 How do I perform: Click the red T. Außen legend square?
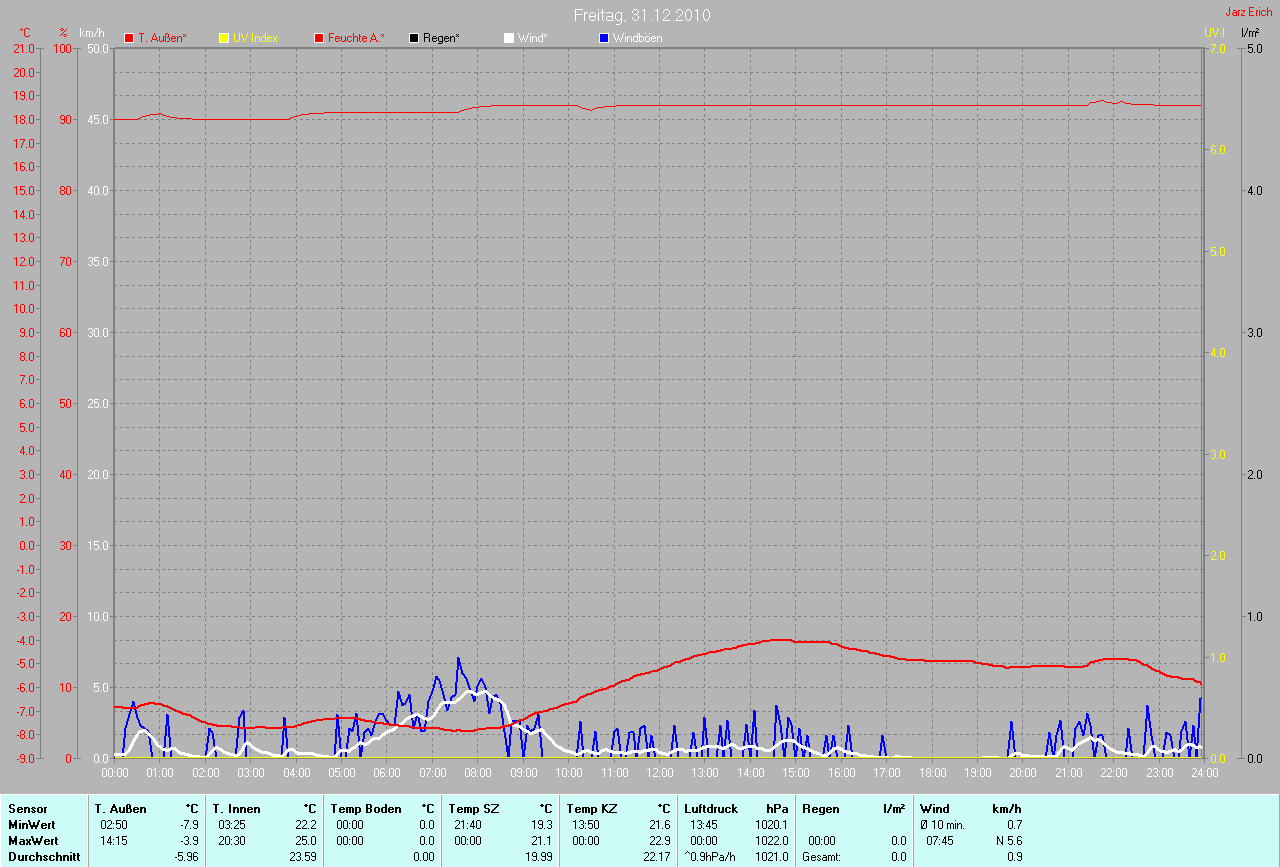129,38
